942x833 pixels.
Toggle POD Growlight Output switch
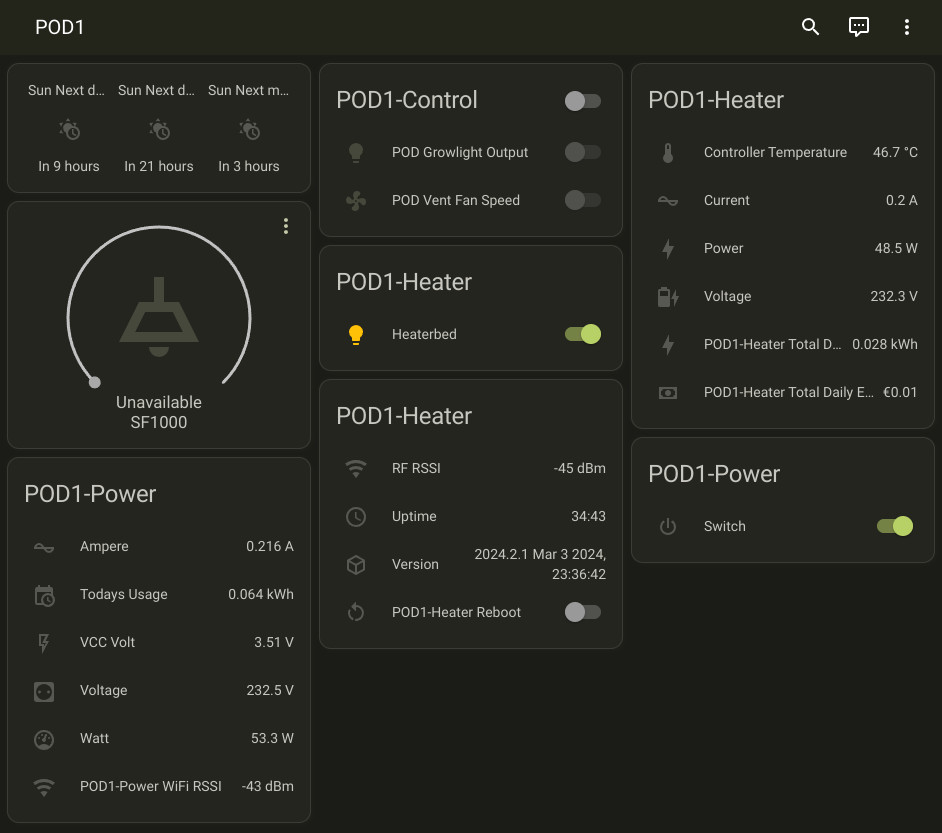tap(583, 152)
